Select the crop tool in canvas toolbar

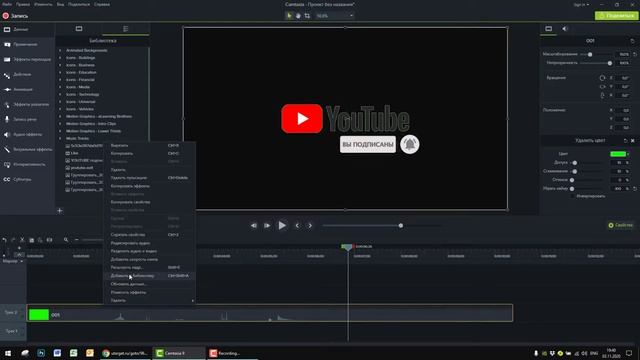(x=307, y=16)
